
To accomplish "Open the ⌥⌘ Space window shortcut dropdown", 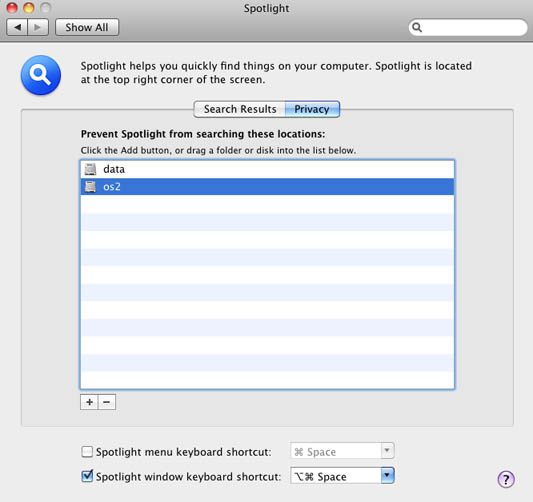I will tap(342, 476).
